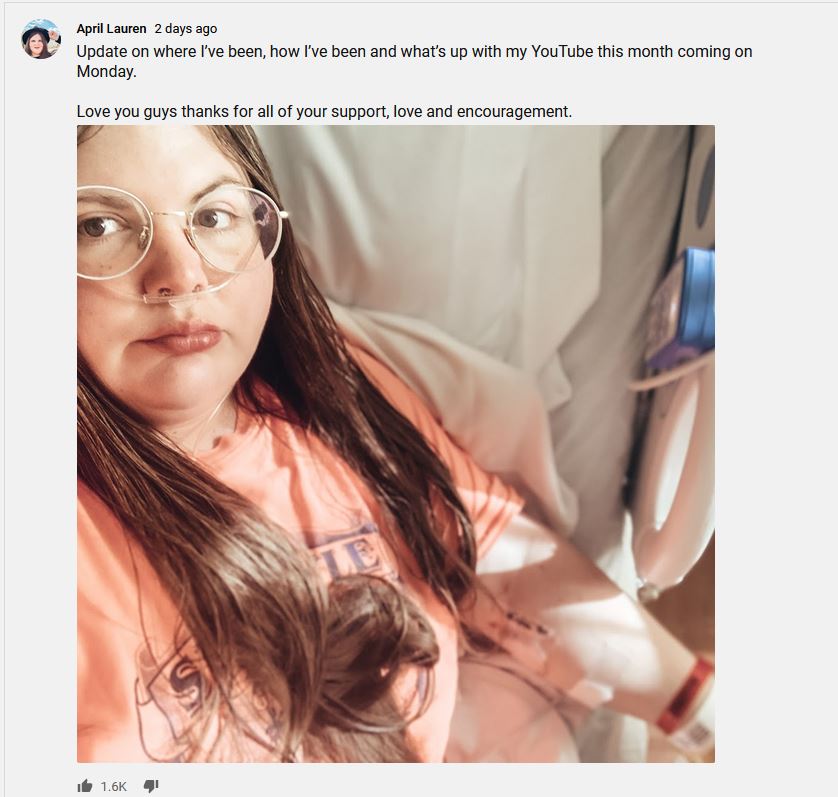The height and width of the screenshot is (797, 838).
Task: Click the word 'YouTube' in the post text
Action: point(562,52)
